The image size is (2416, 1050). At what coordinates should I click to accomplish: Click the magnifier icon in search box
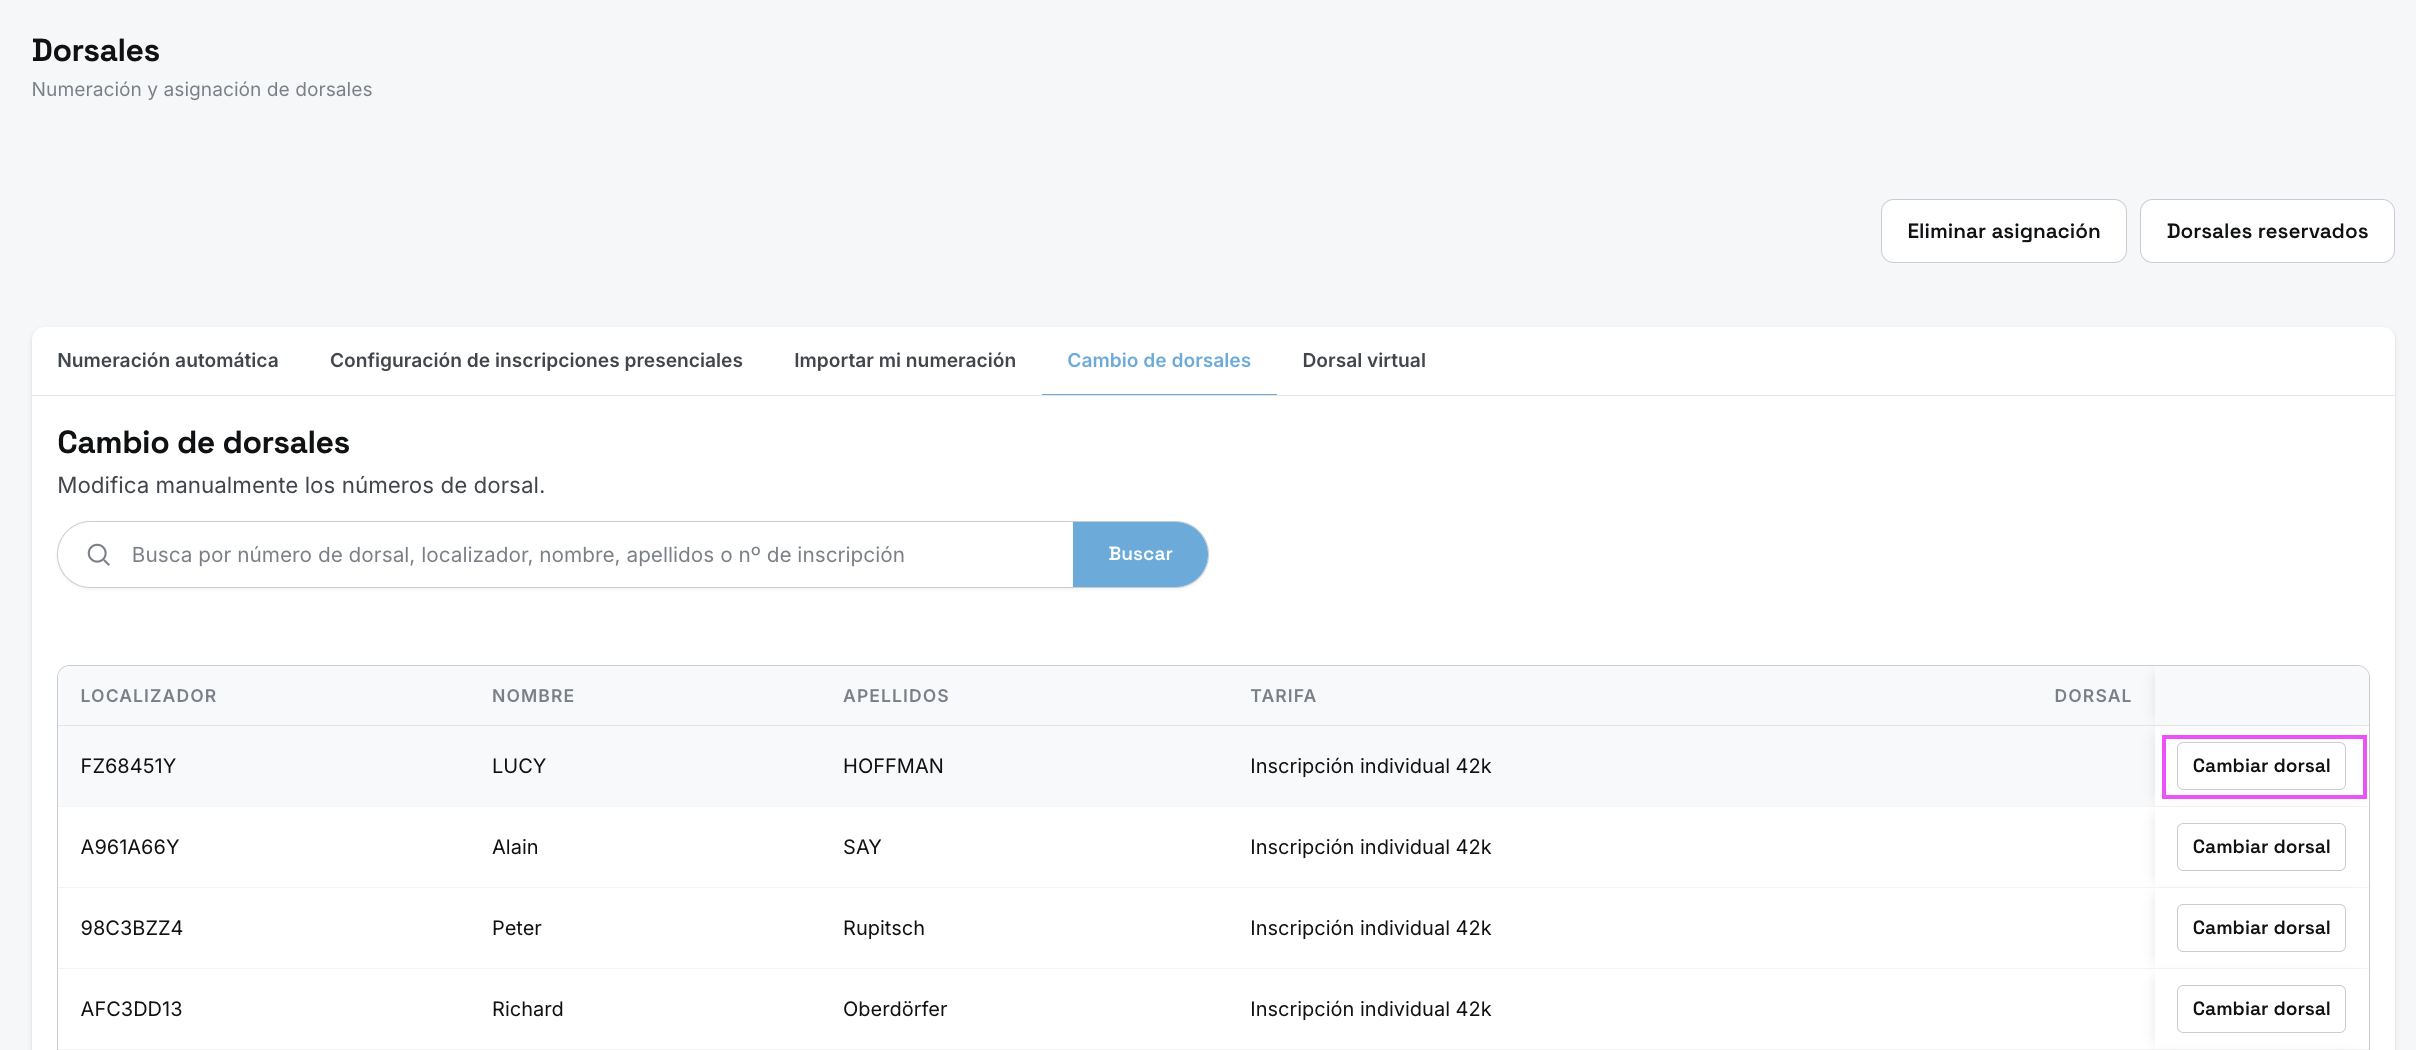pos(98,554)
